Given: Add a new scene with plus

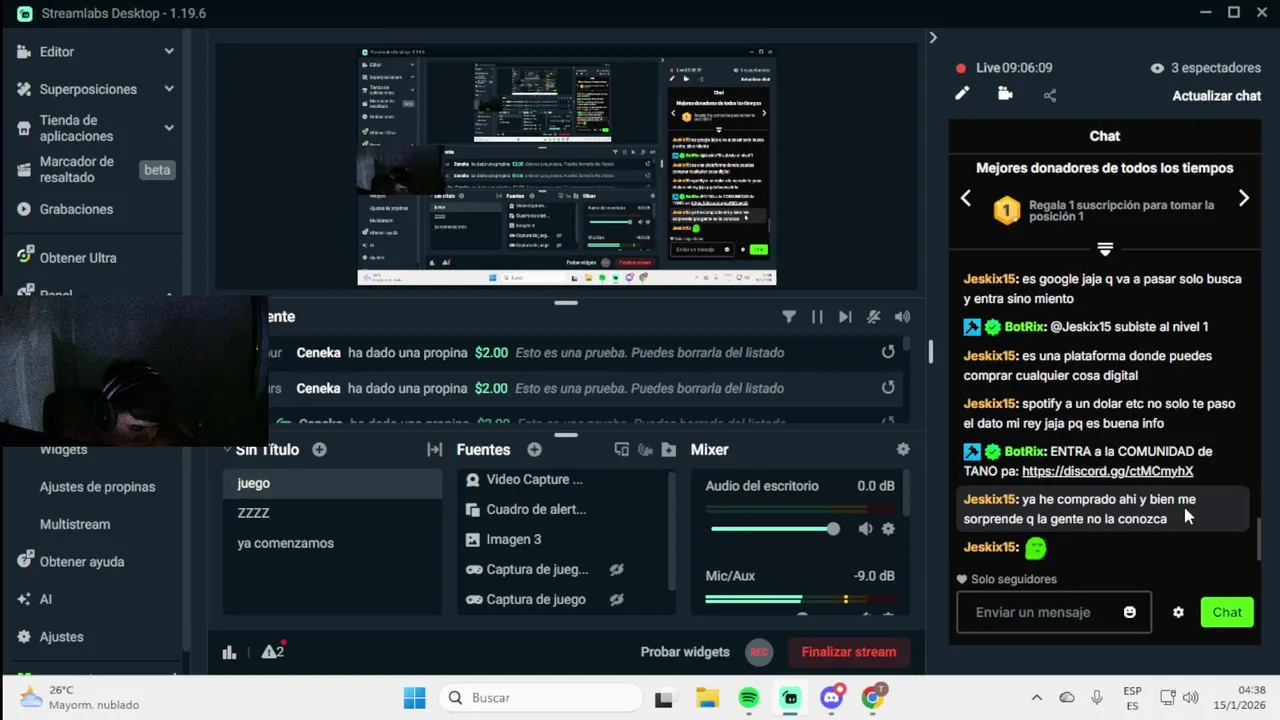Looking at the screenshot, I should coord(319,450).
